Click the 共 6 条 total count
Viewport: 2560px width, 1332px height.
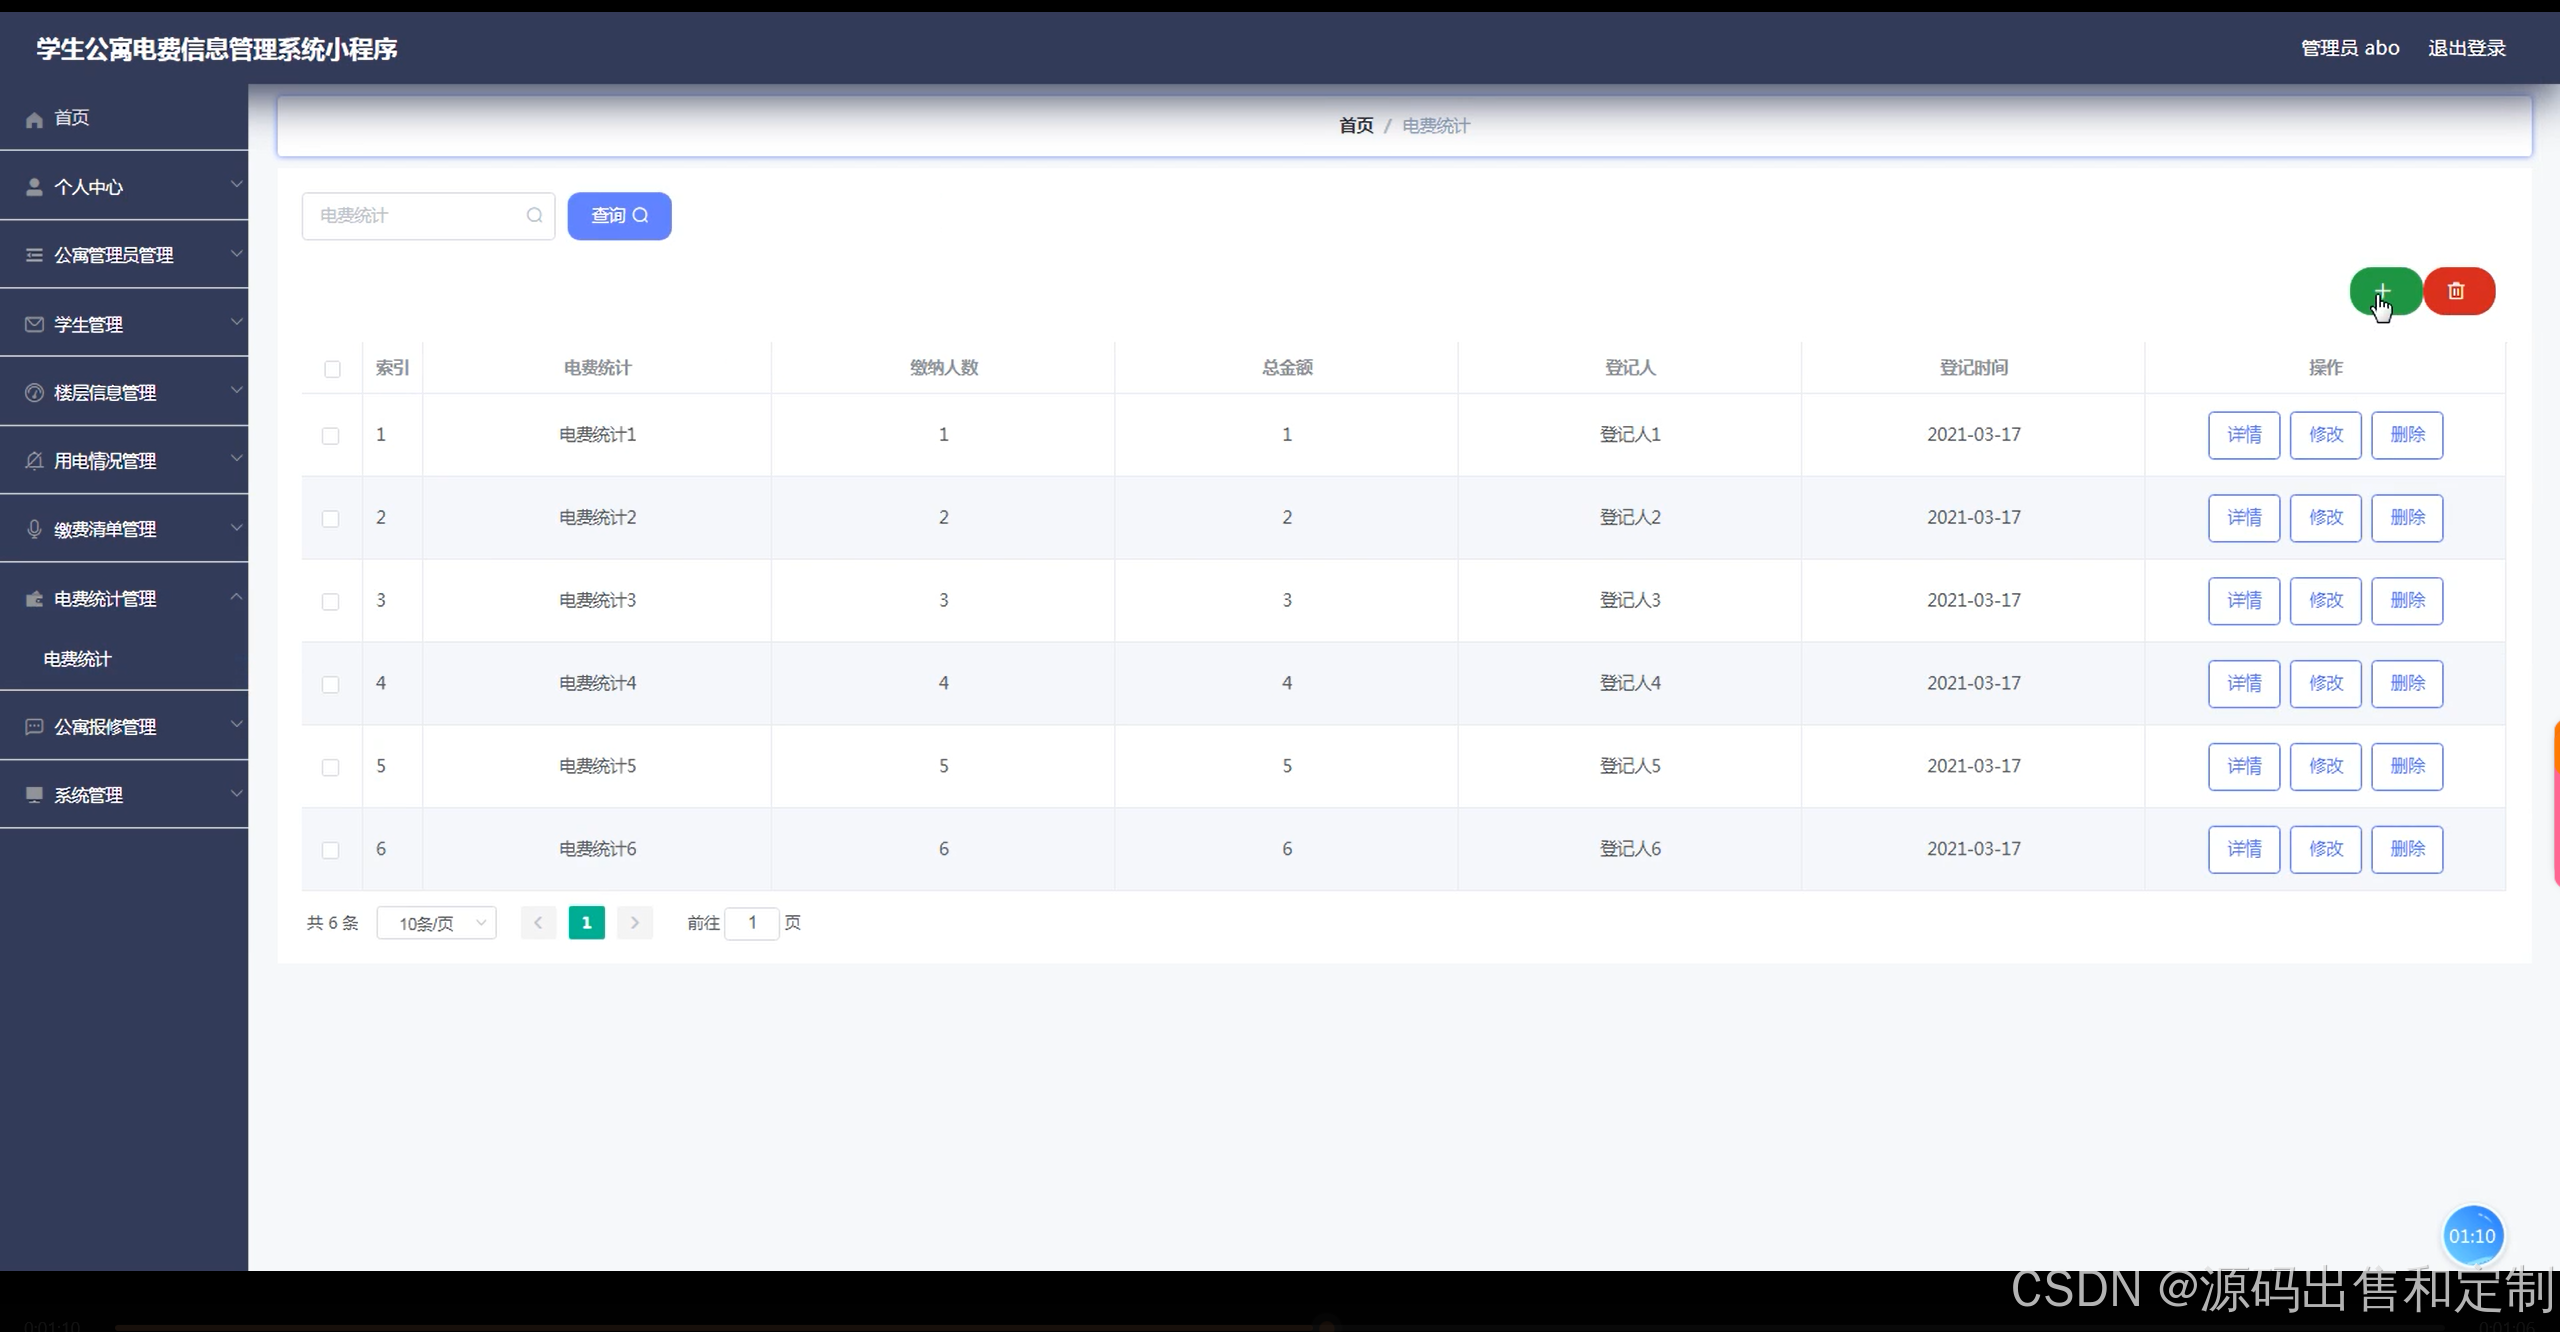pyautogui.click(x=332, y=923)
